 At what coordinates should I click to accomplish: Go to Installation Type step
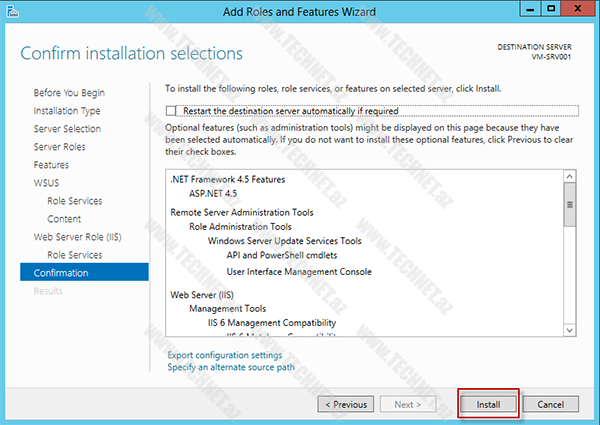[67, 111]
